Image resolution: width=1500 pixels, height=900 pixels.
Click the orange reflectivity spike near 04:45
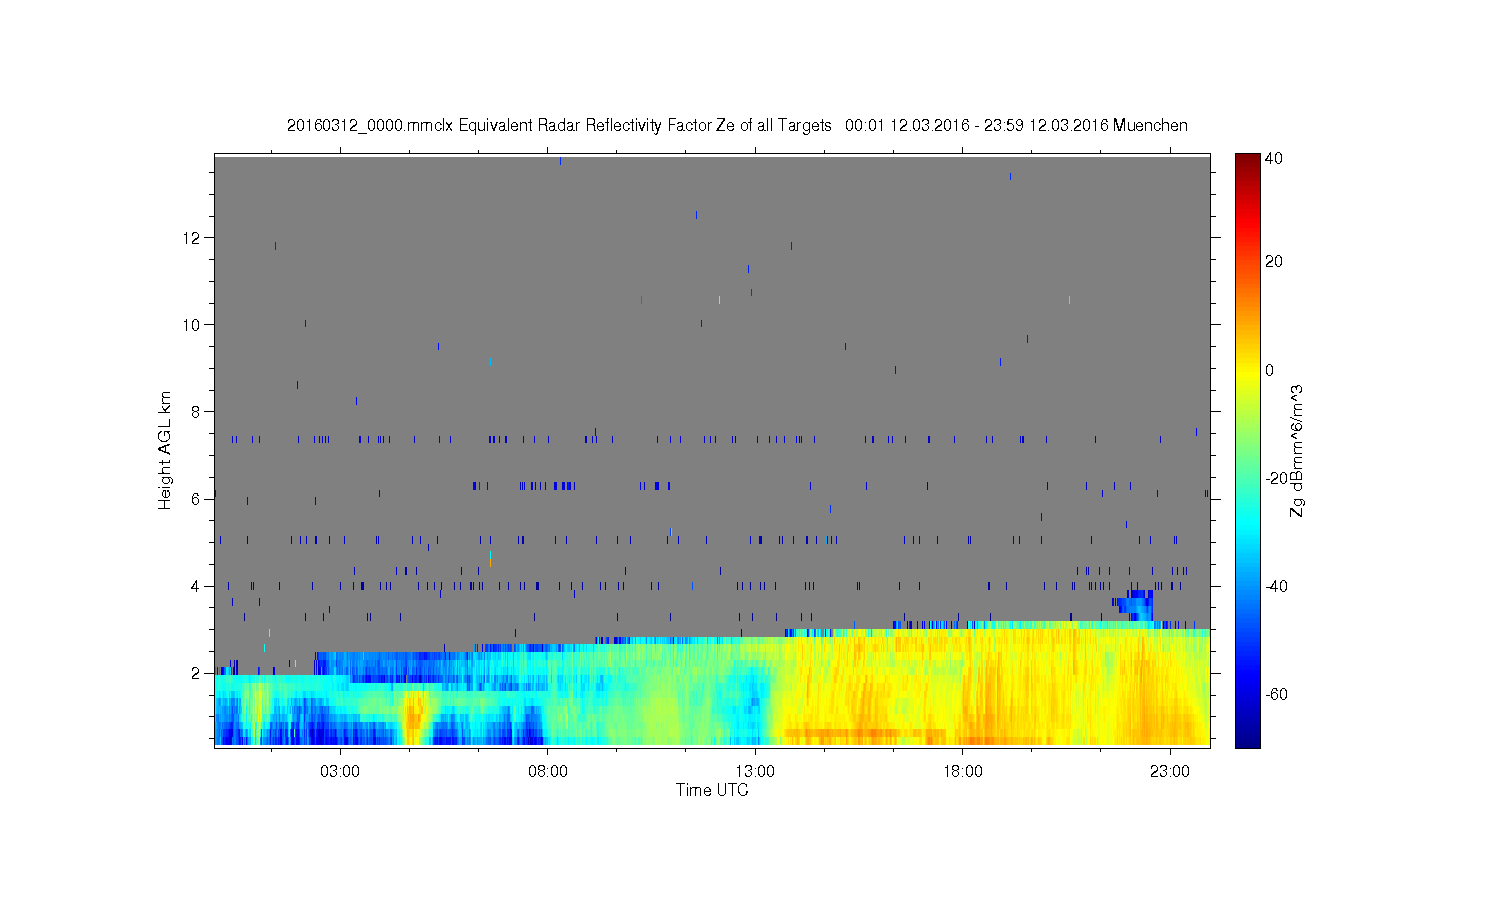click(414, 715)
